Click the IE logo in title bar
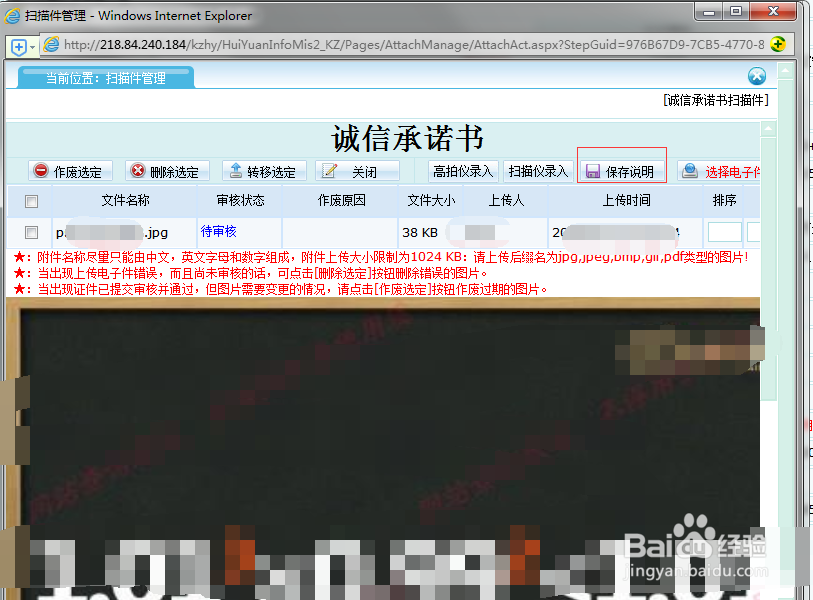Image resolution: width=813 pixels, height=600 pixels. (x=12, y=16)
